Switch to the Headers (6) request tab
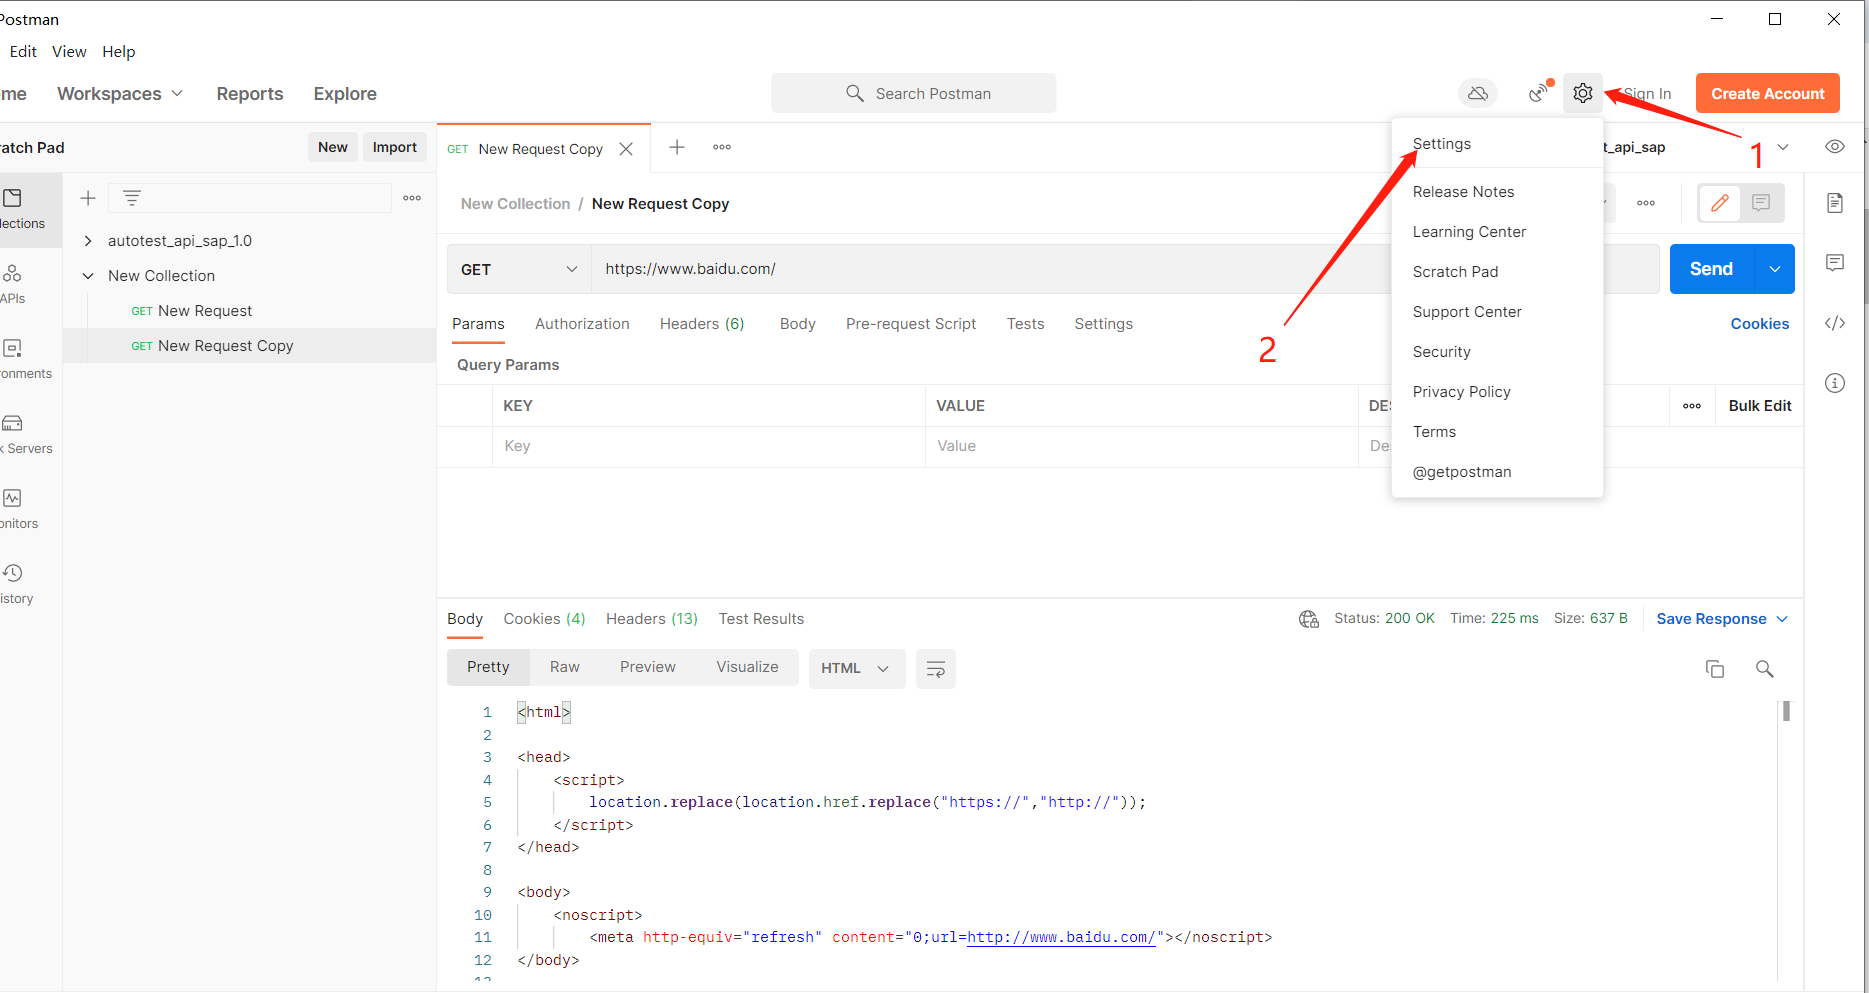Screen dimensions: 1869x993 click(702, 324)
